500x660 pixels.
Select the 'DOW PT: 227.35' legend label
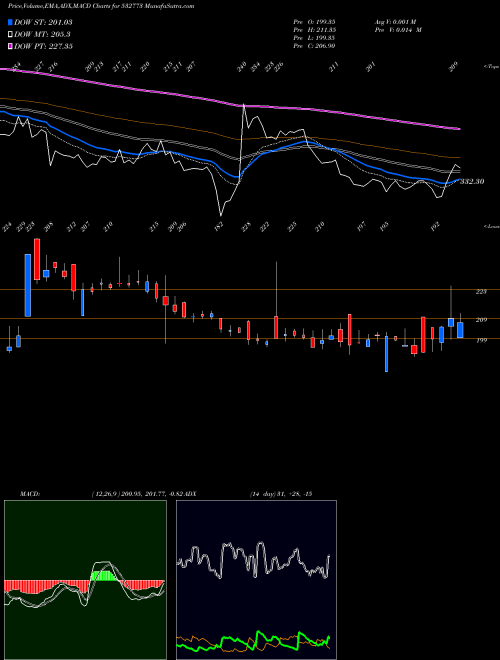[x=43, y=46]
